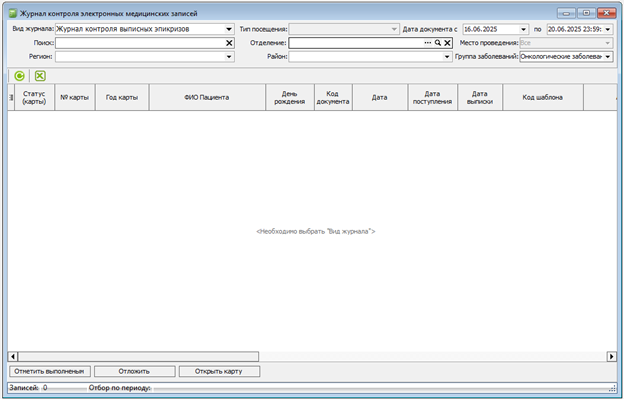This screenshot has width=624, height=399.
Task: Click into the Поиск input field
Action: [x=140, y=43]
